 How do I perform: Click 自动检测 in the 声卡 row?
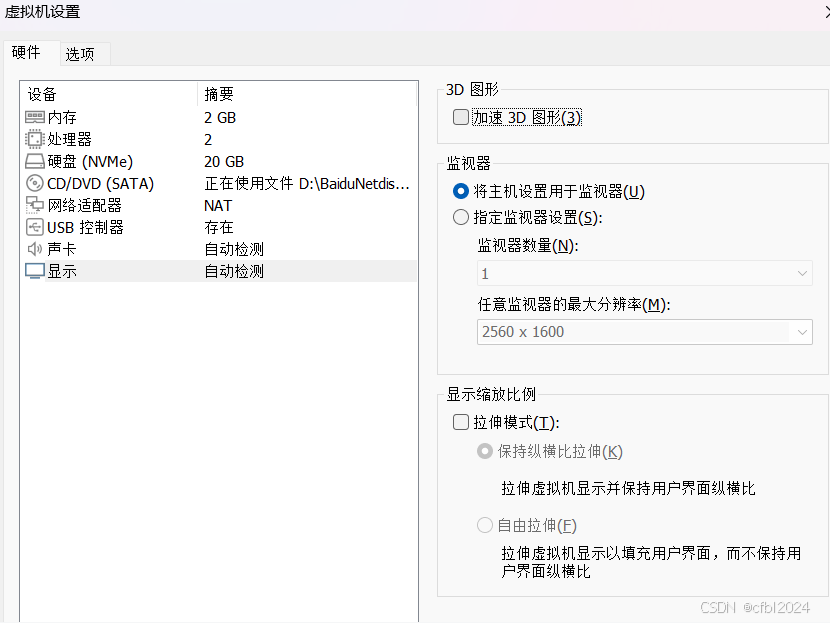[x=234, y=249]
